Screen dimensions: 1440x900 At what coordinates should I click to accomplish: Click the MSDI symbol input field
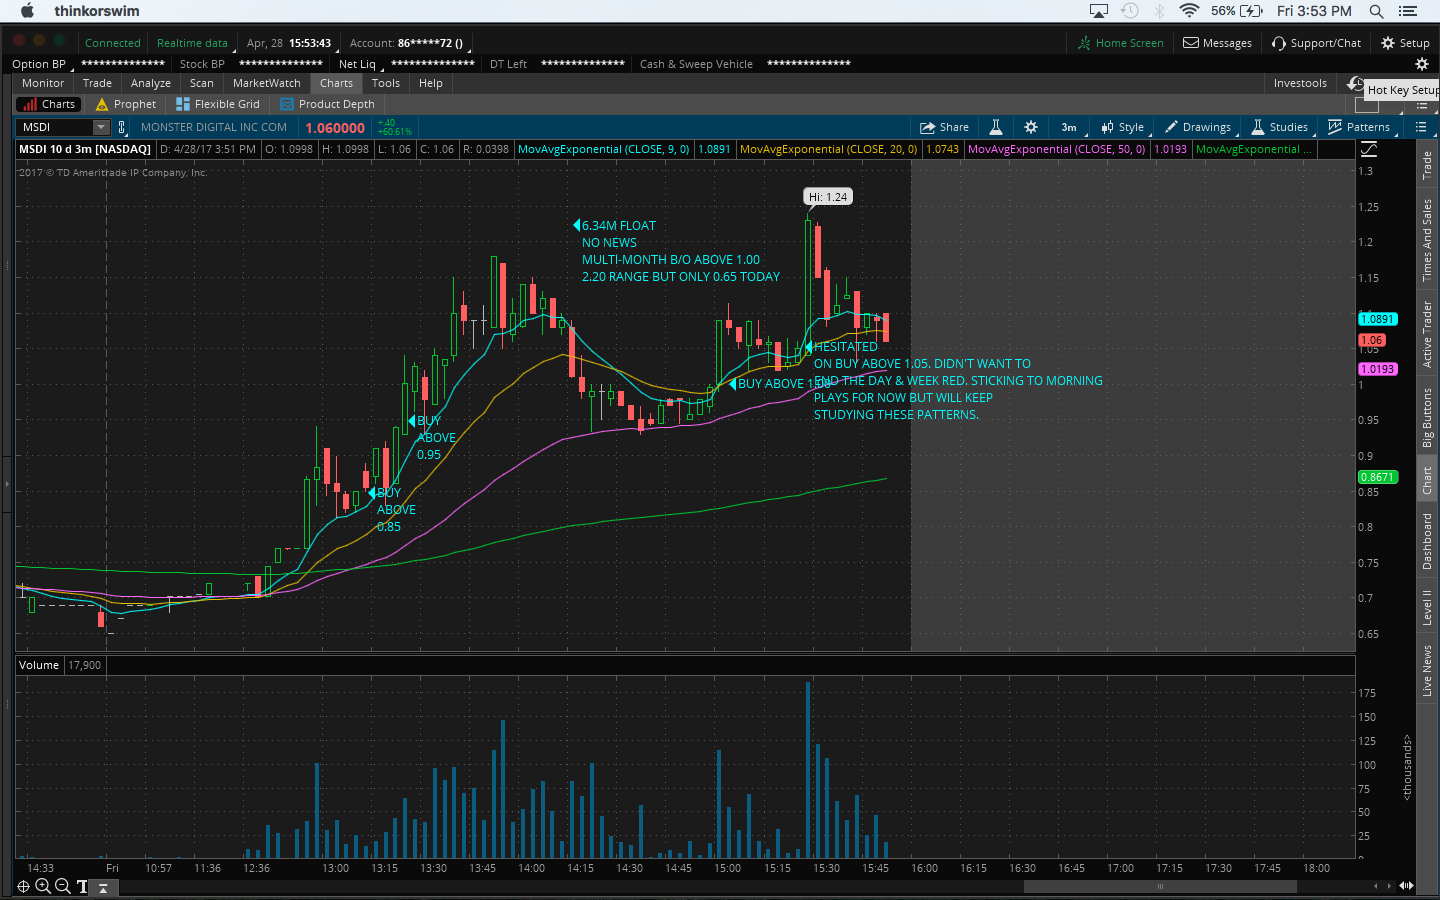click(55, 127)
